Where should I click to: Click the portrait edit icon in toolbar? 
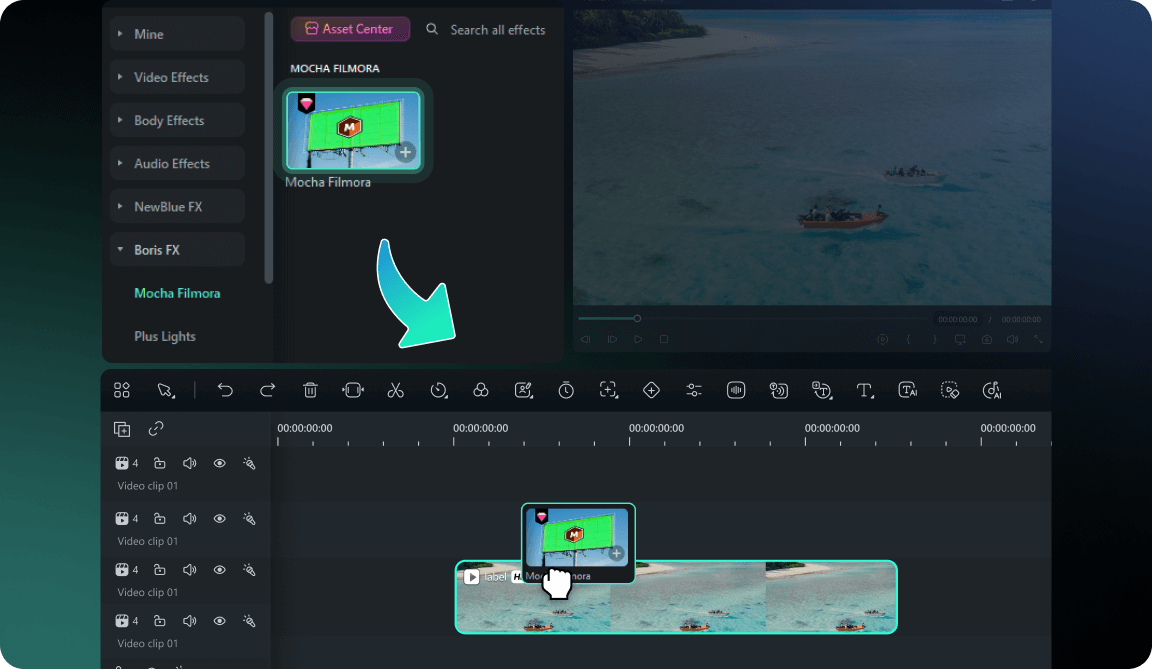click(523, 391)
